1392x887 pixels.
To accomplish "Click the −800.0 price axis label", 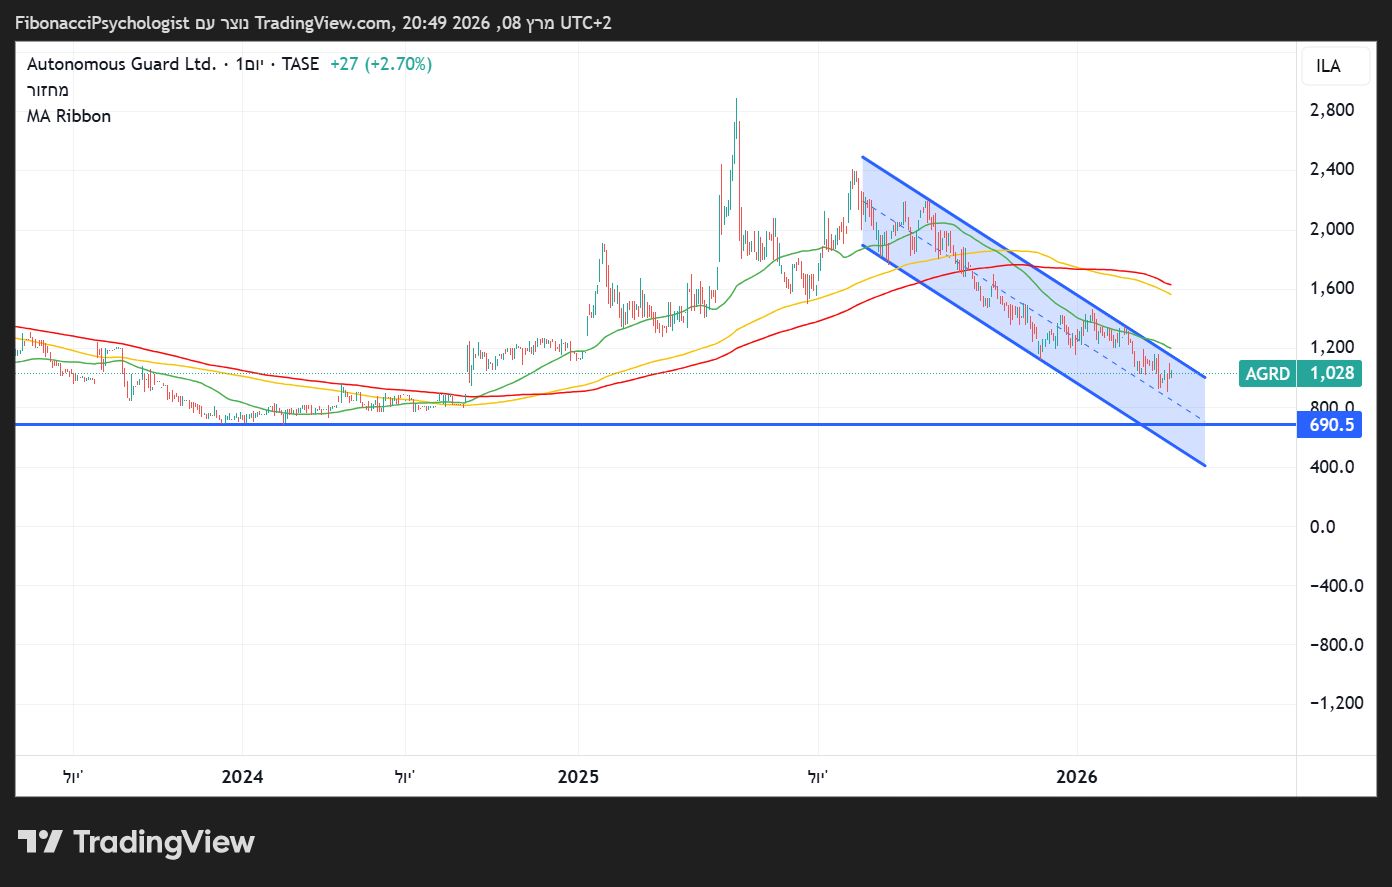I will tap(1336, 645).
